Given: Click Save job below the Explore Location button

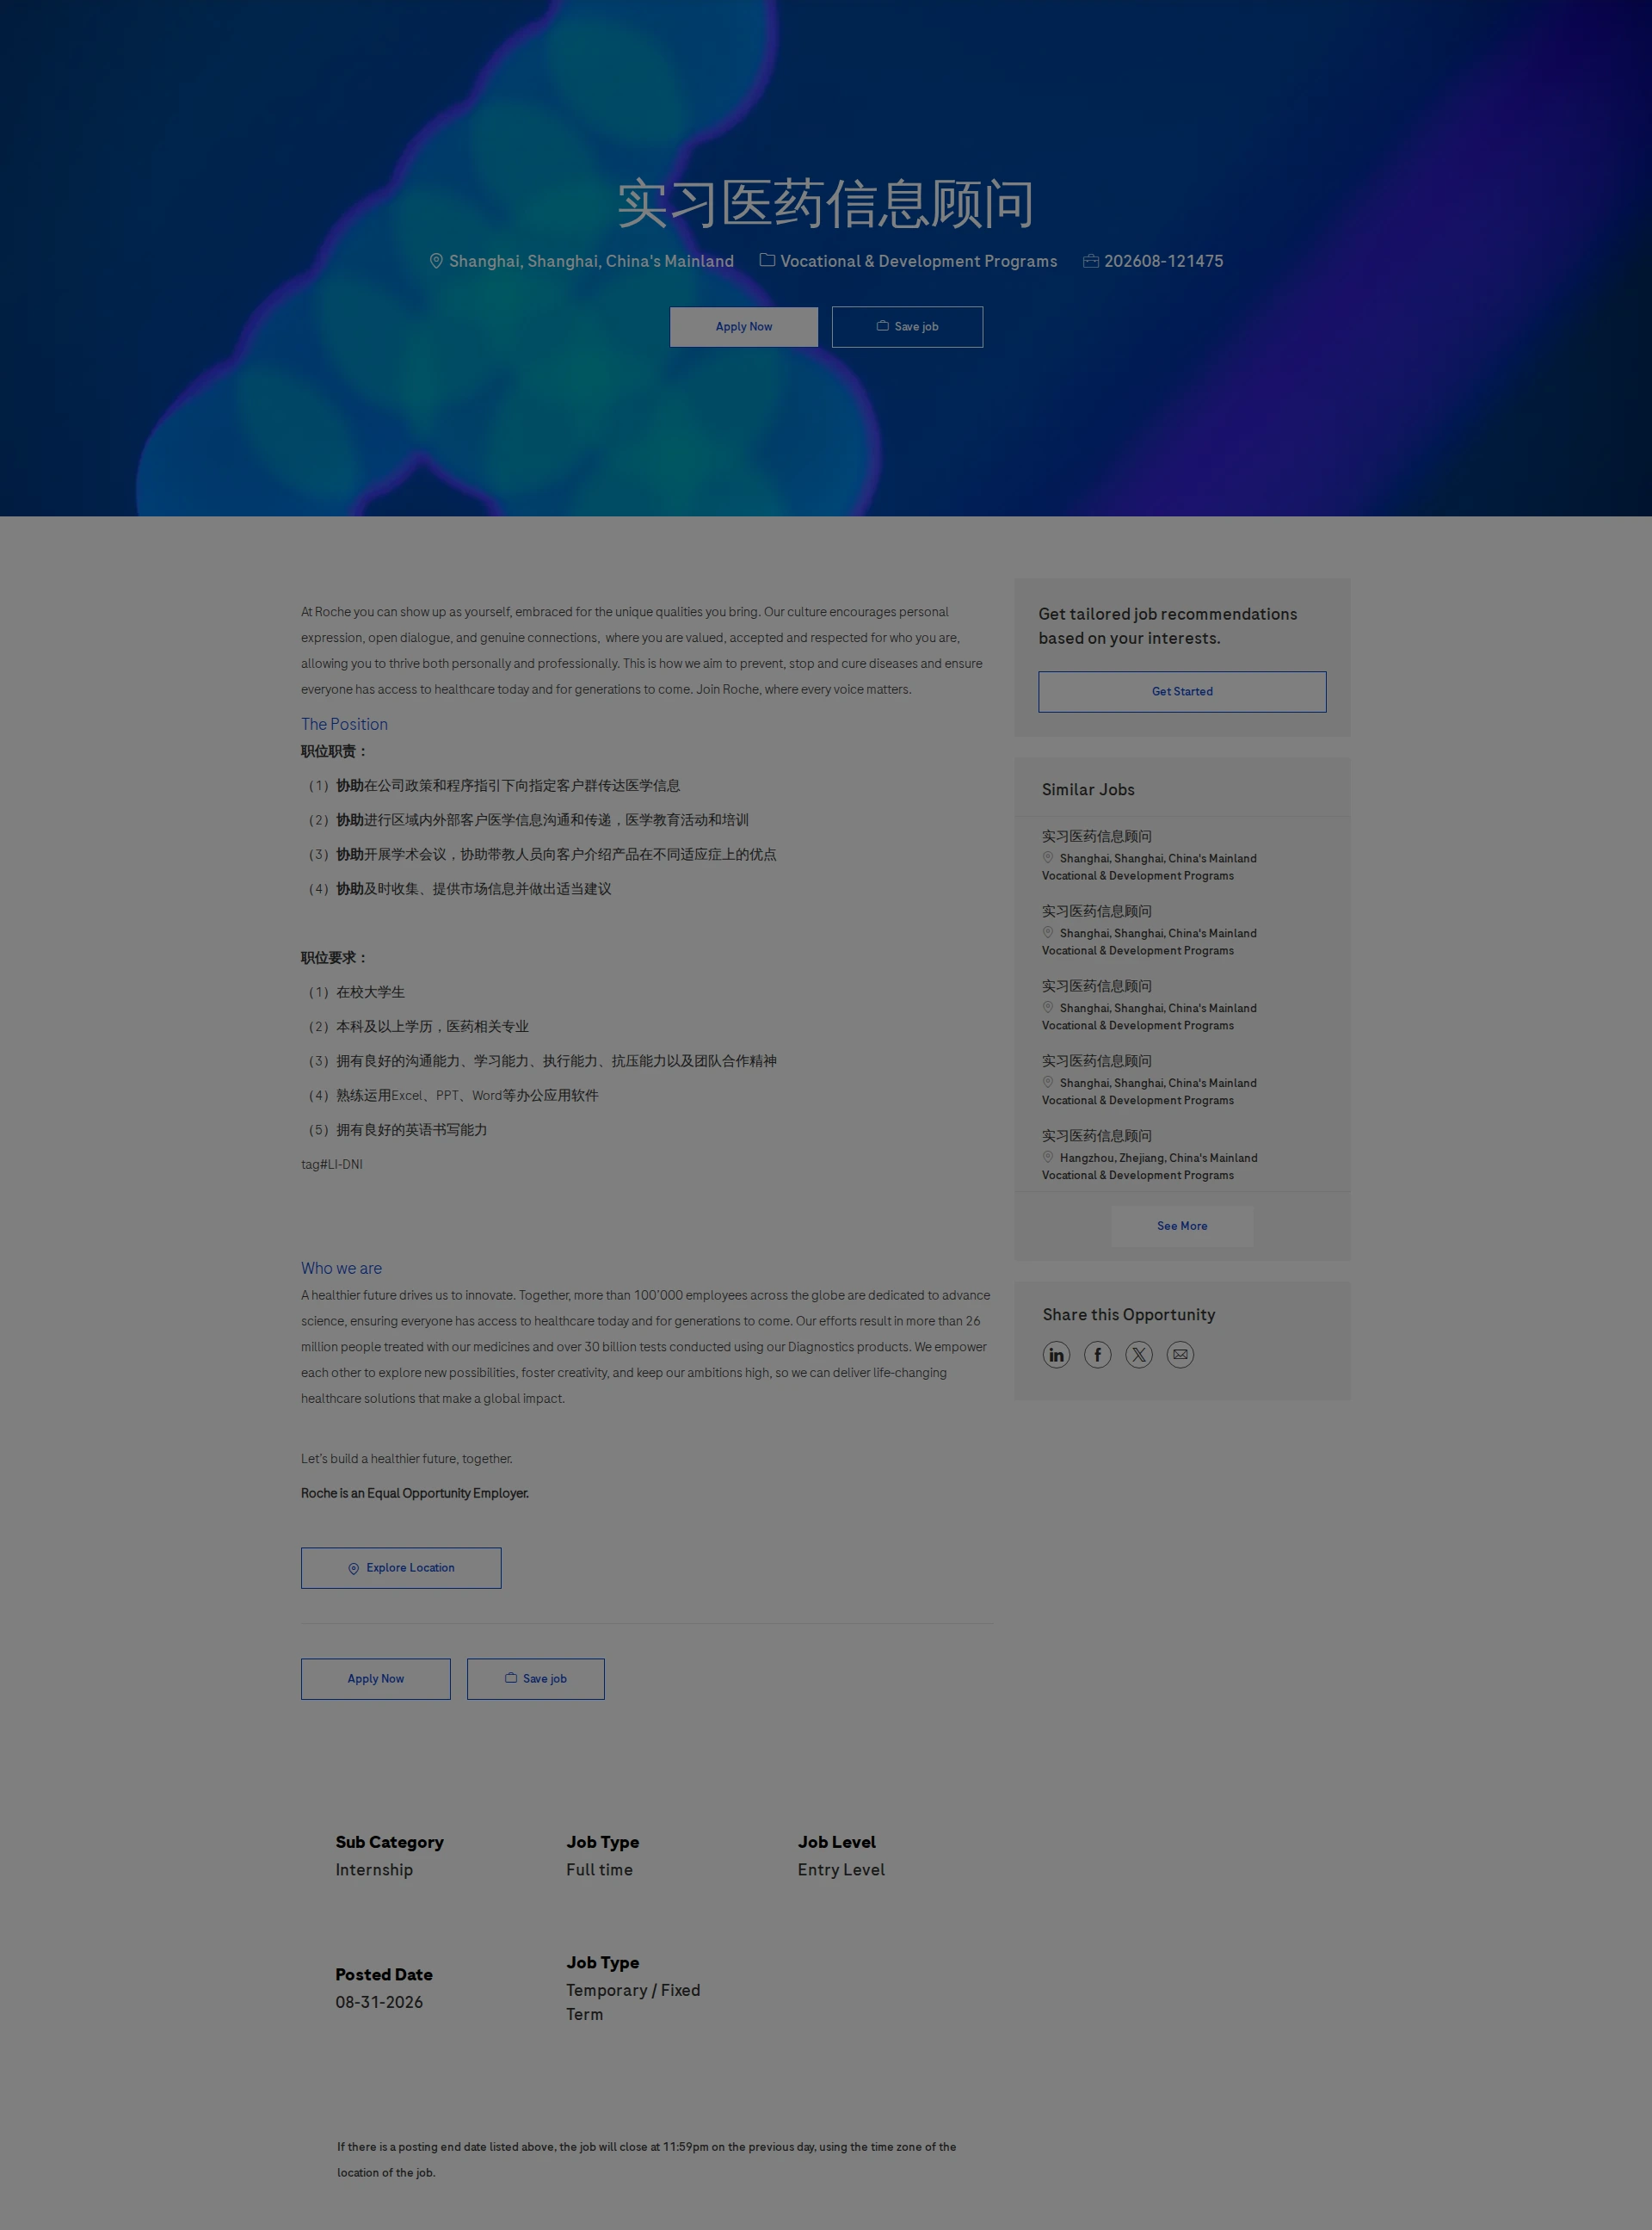Looking at the screenshot, I should pyautogui.click(x=536, y=1679).
